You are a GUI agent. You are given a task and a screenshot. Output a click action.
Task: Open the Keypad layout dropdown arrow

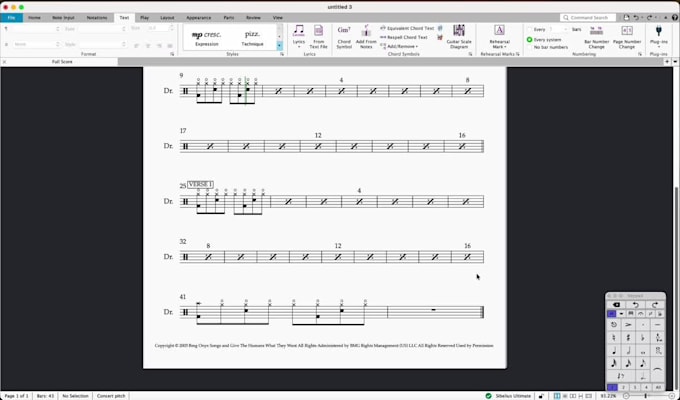[x=621, y=314]
